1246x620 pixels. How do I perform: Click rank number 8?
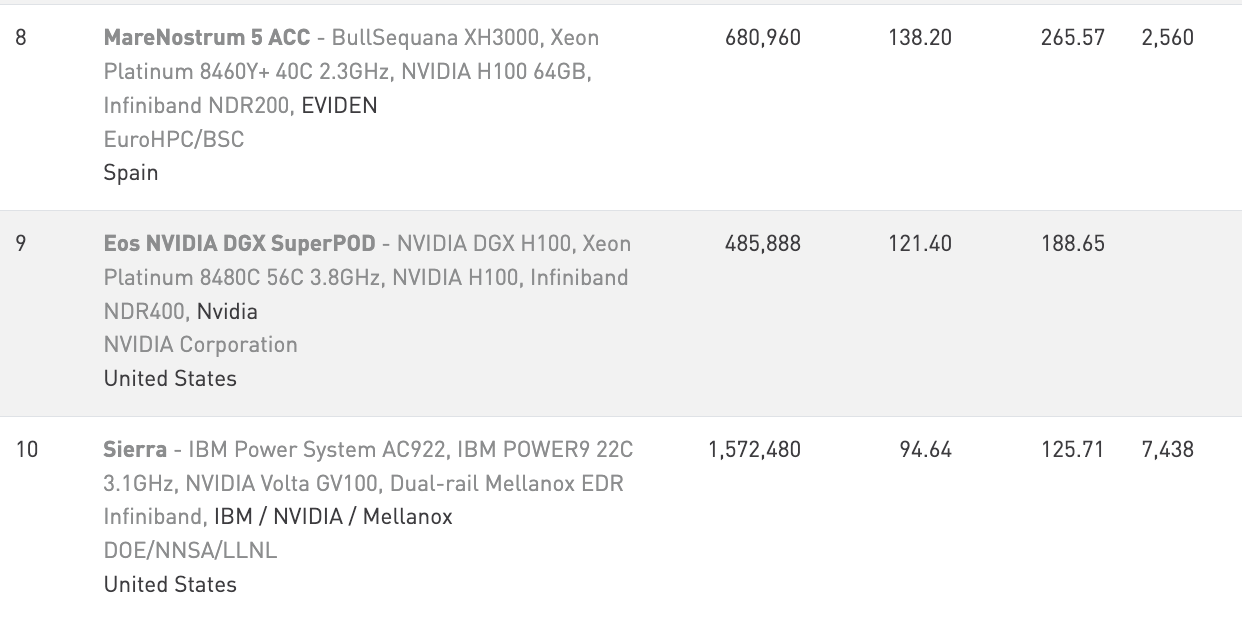point(21,38)
